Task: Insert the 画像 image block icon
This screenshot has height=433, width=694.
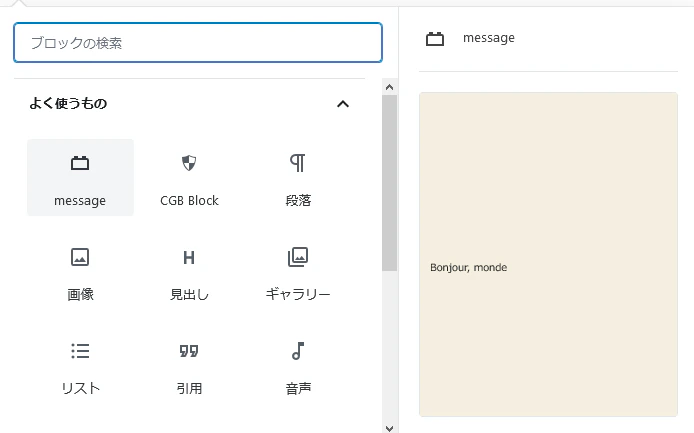Action: point(80,257)
